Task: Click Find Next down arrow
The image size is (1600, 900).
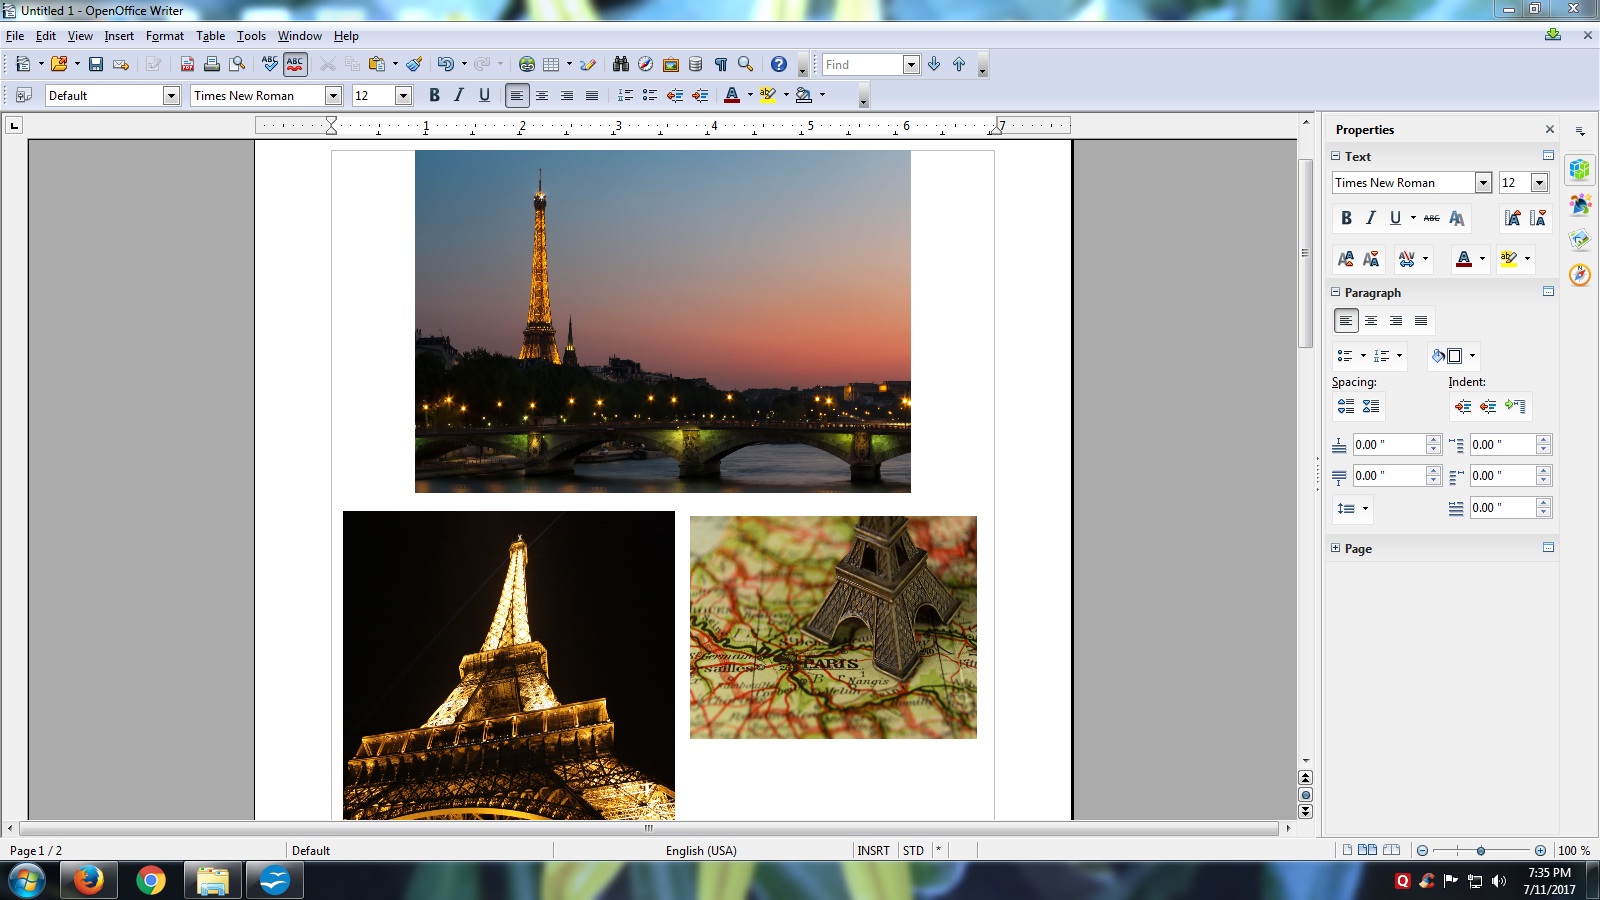Action: click(x=934, y=64)
